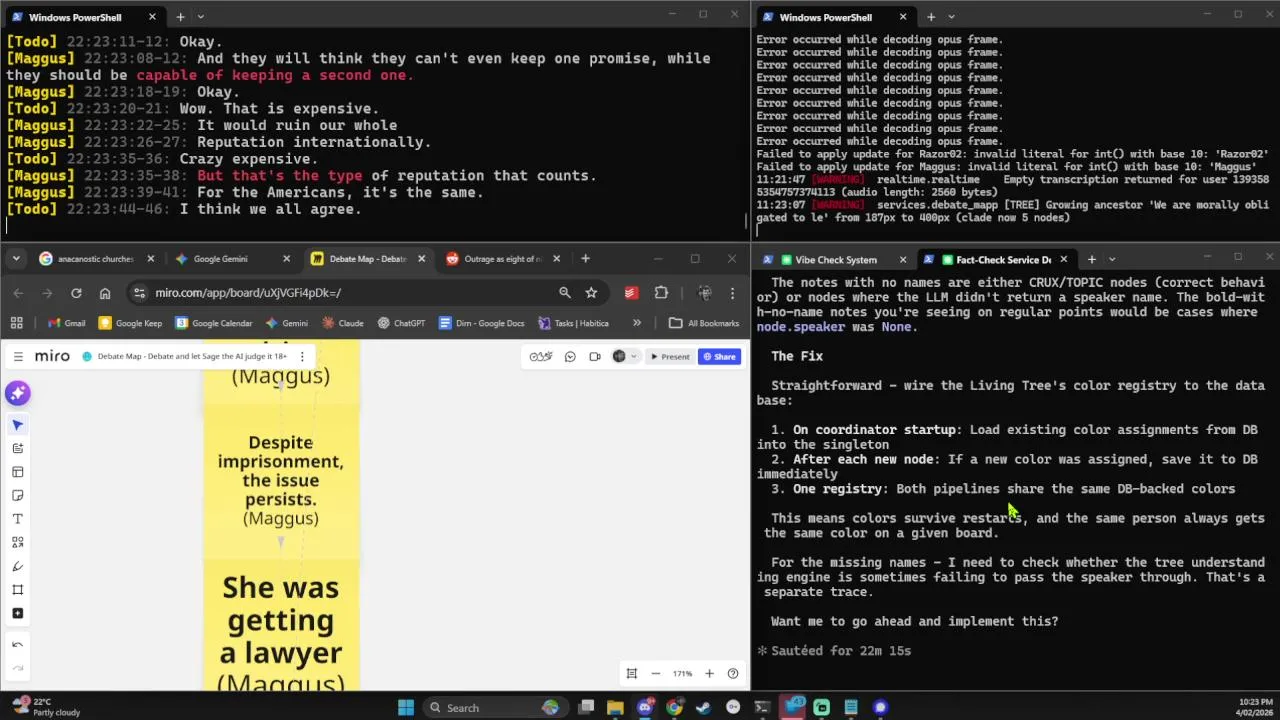Open Chrome extensions puzzle icon
This screenshot has height=720, width=1280.
(661, 293)
